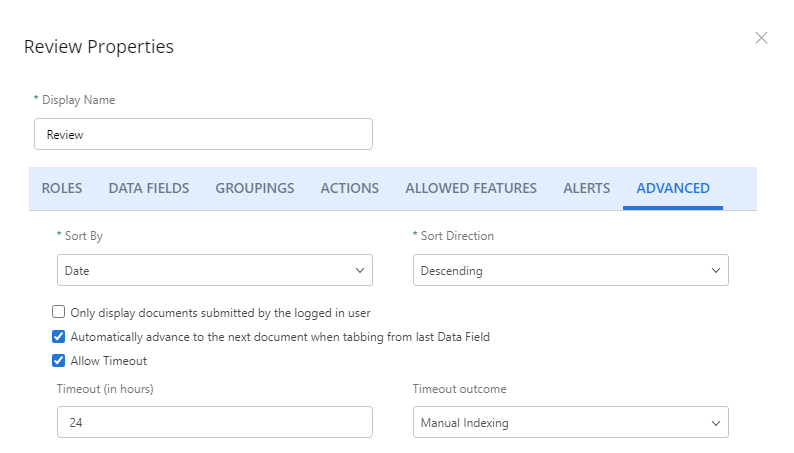The height and width of the screenshot is (453, 794).
Task: Open the Sort By Date dropdown
Action: pyautogui.click(x=215, y=270)
